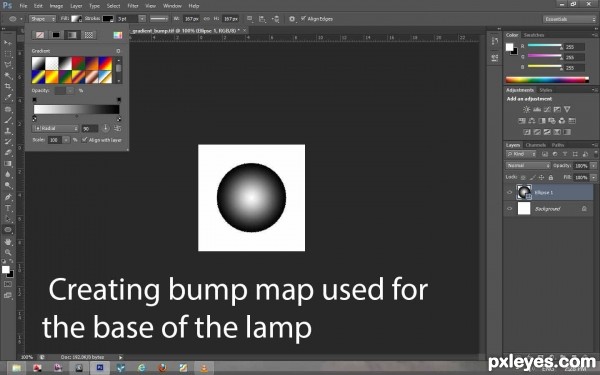Viewport: 600px width, 375px height.
Task: Open gradient panel gear menu
Action: click(x=118, y=51)
